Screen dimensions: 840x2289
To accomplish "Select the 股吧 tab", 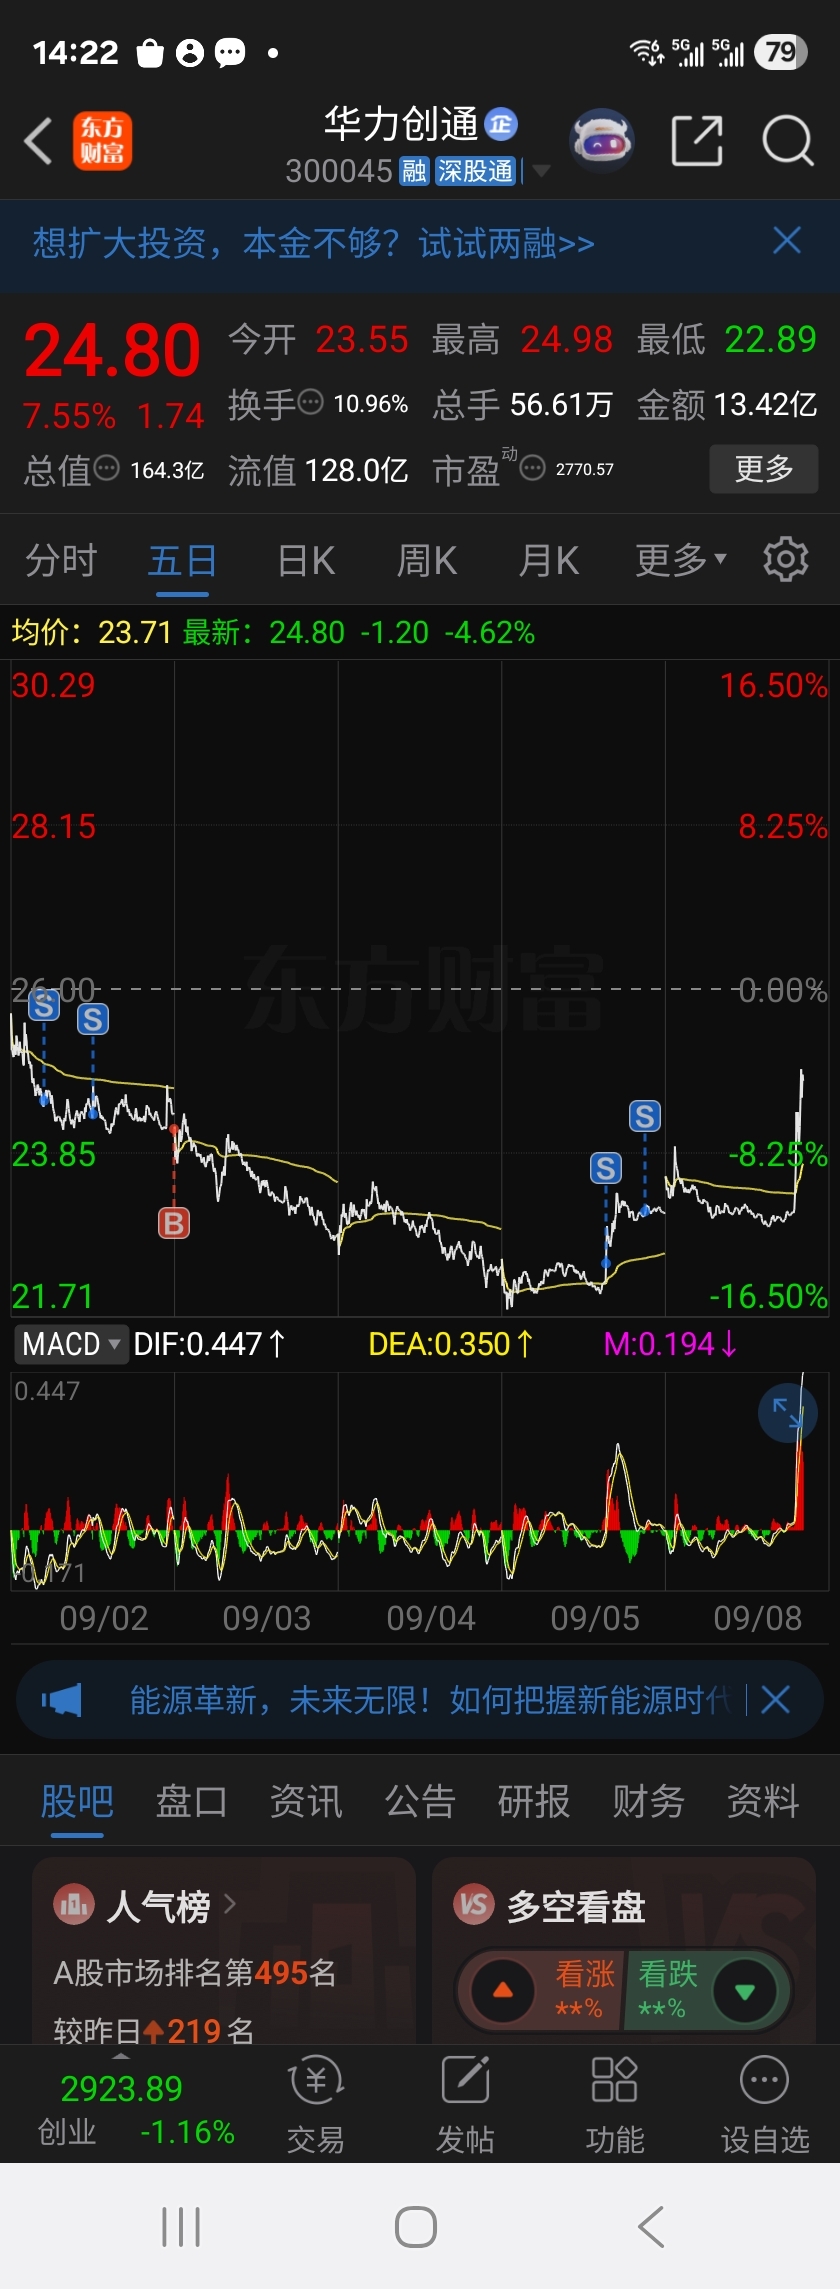I will pos(77,1802).
